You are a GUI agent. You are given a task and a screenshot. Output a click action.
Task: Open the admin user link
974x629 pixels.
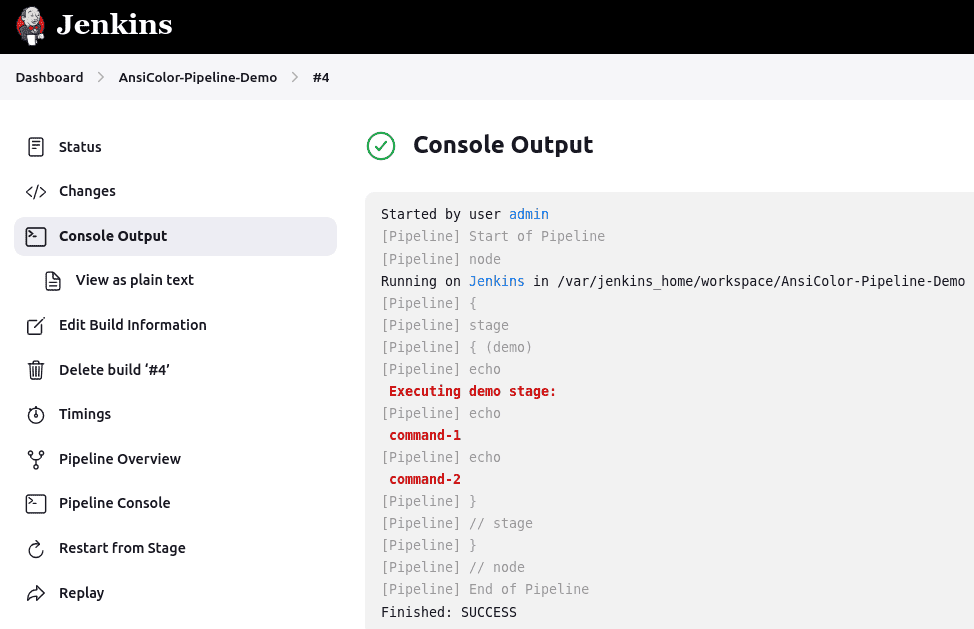[x=529, y=214]
